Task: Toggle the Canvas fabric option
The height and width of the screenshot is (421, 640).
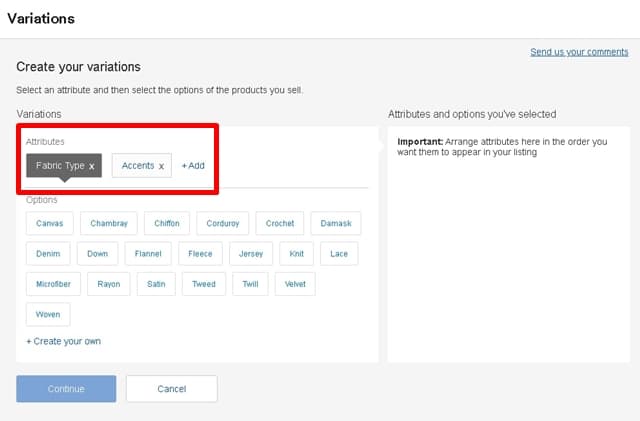Action: [x=49, y=224]
